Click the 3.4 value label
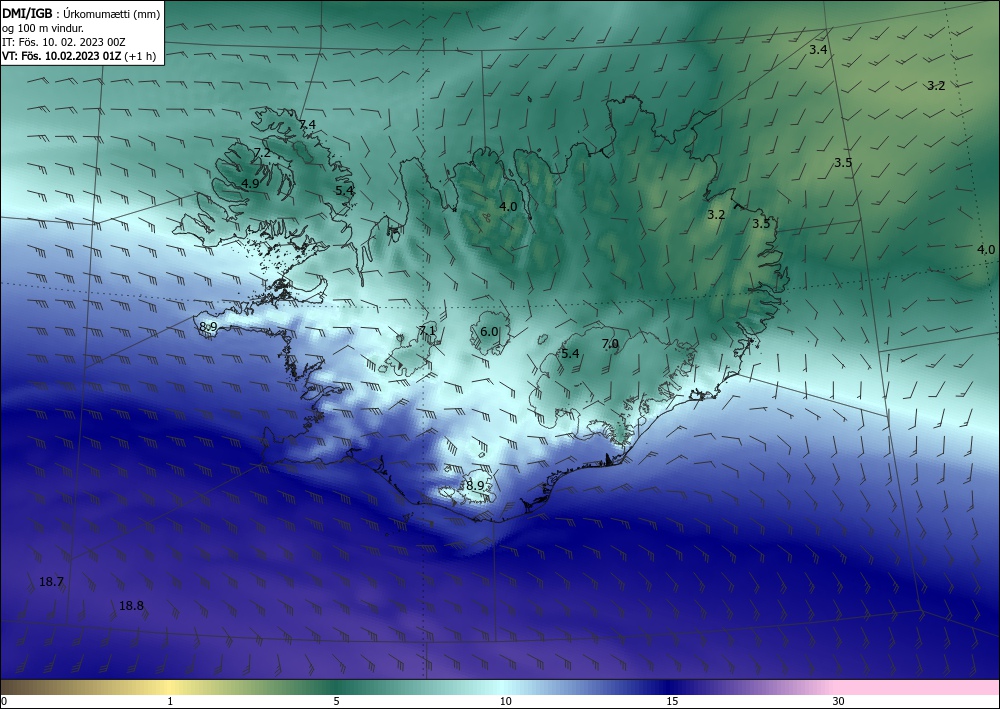The height and width of the screenshot is (709, 1000). tap(818, 49)
